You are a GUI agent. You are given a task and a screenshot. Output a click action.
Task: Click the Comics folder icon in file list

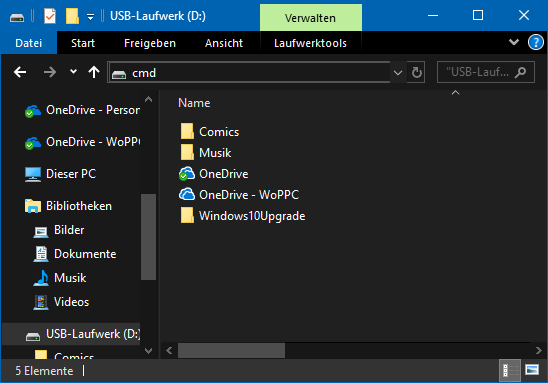[187, 131]
